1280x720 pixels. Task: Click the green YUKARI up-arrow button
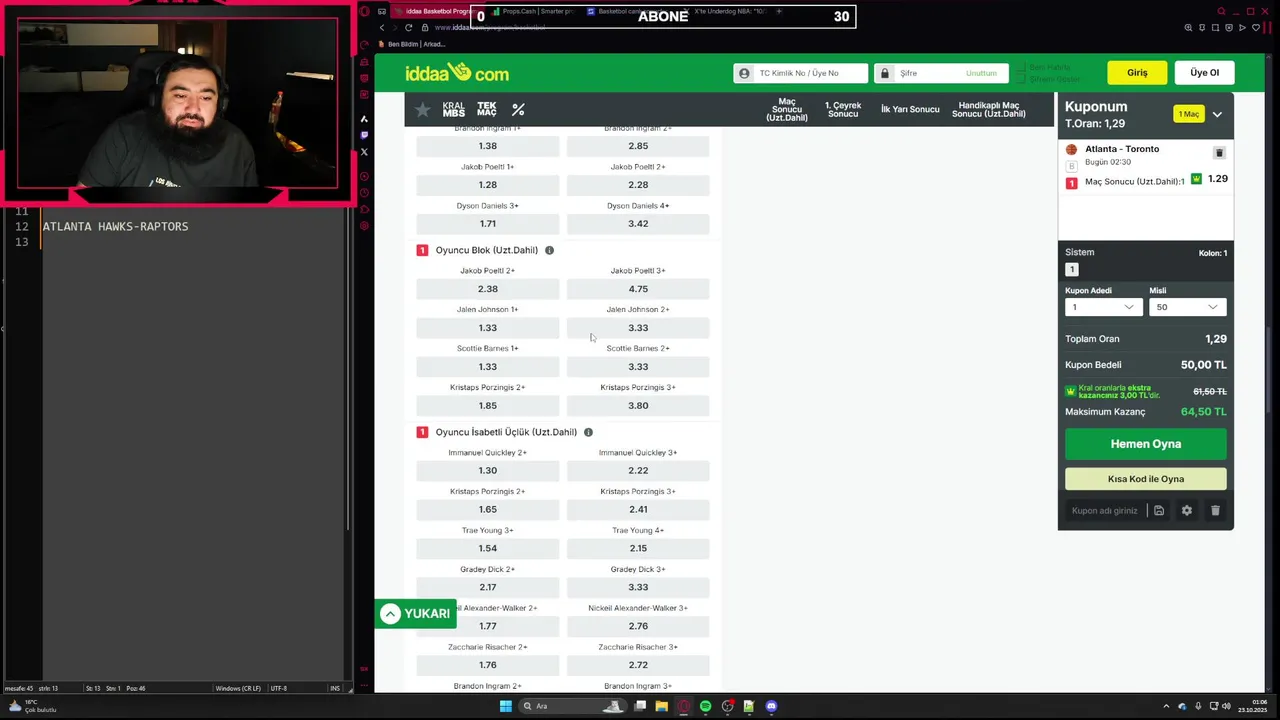pyautogui.click(x=416, y=614)
